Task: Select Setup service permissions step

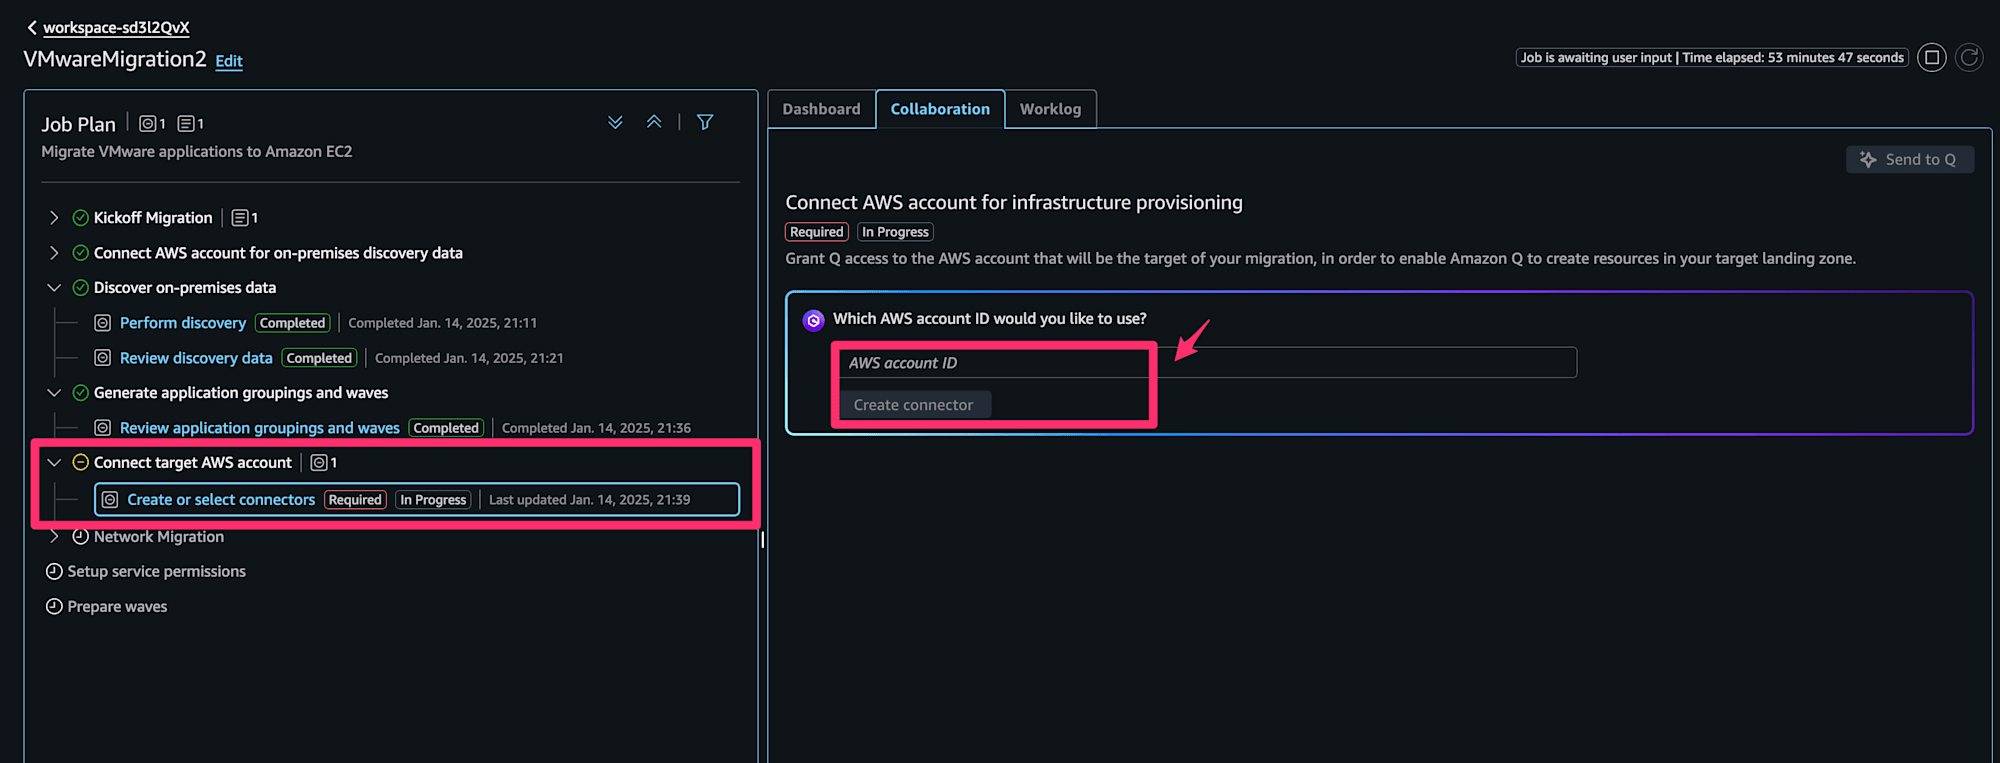Action: (156, 572)
